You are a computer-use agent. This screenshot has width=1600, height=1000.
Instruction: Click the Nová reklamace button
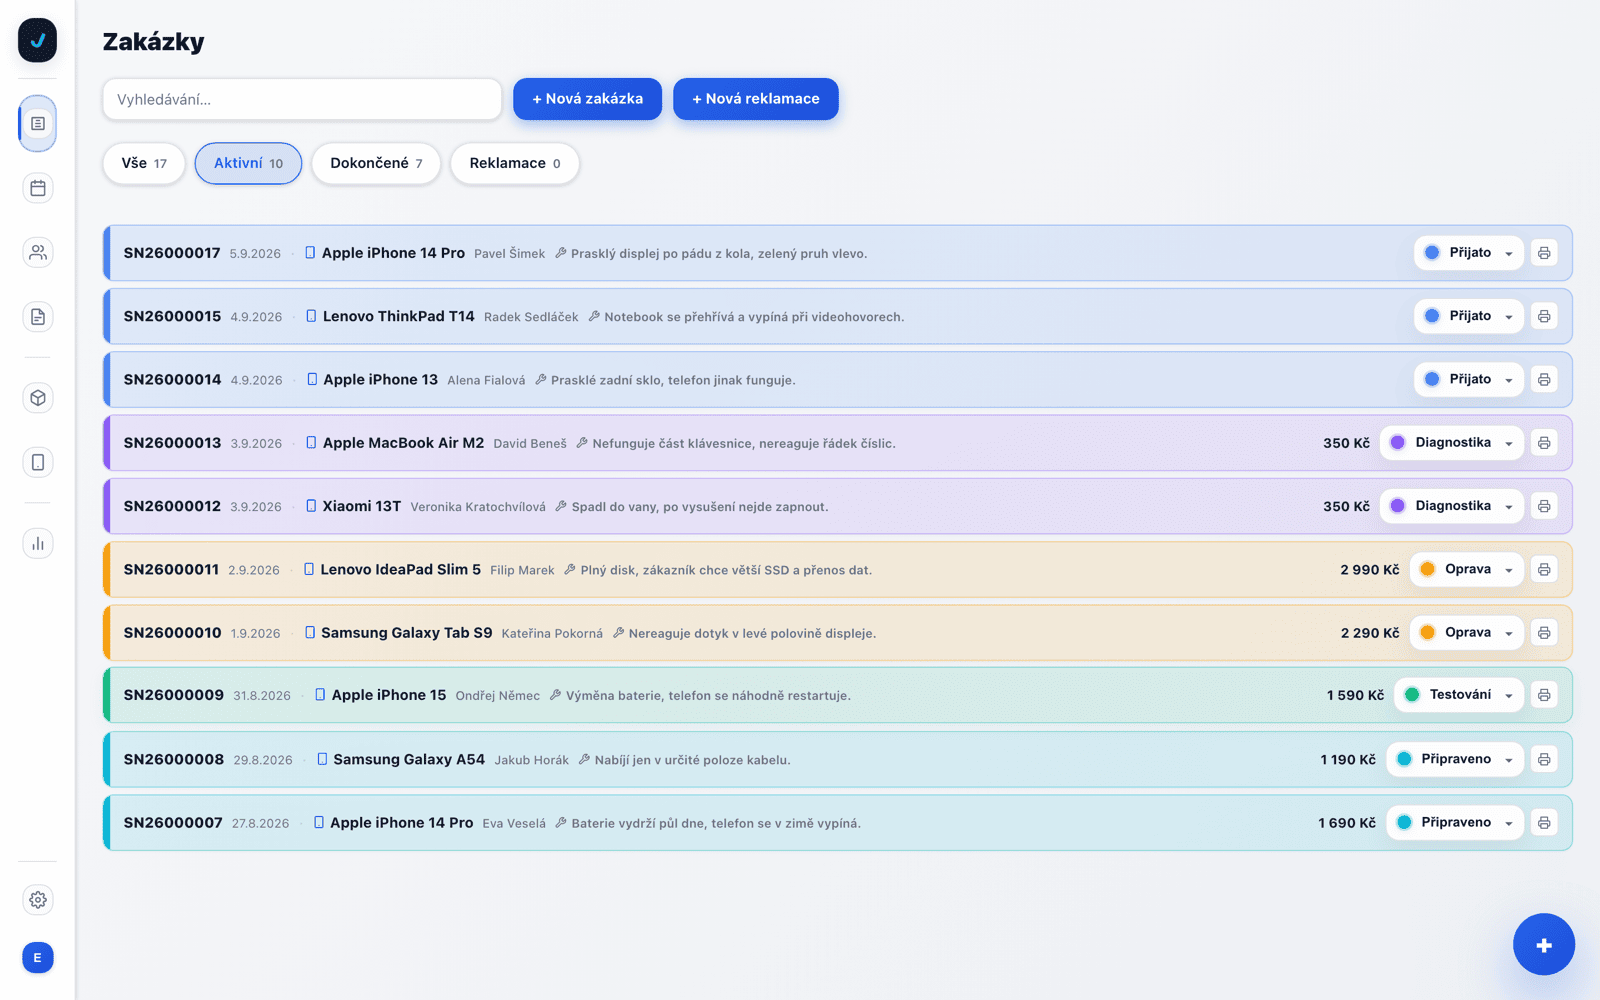pos(756,99)
